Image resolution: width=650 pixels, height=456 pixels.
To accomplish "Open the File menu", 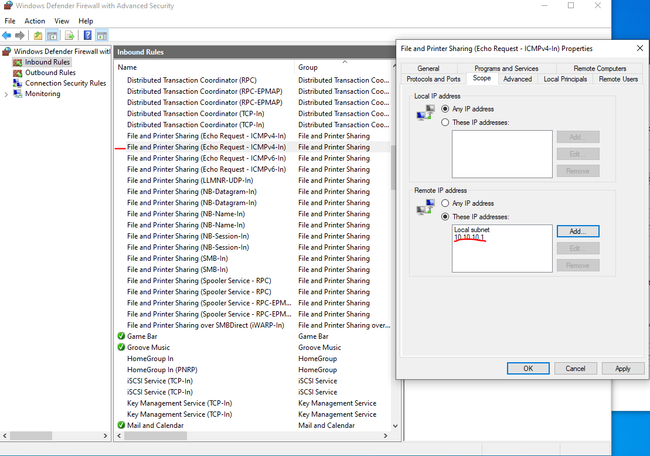I will [10, 21].
